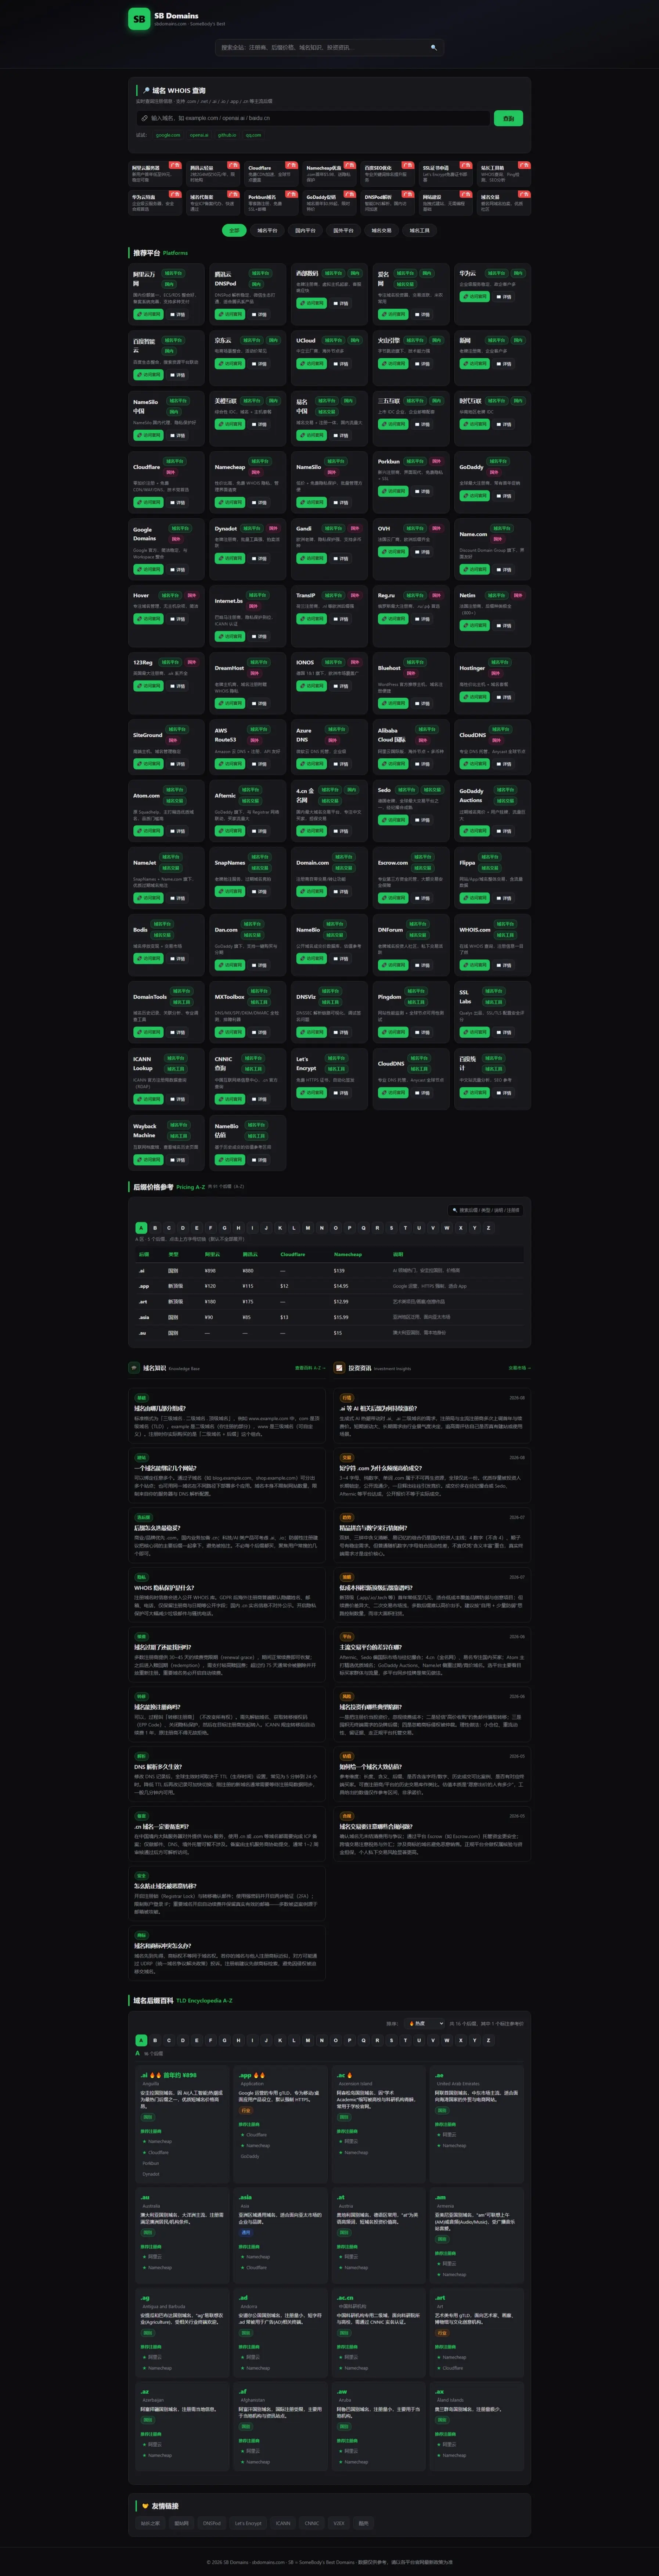Select letter C in the pricing A-Z bar
Image resolution: width=659 pixels, height=2576 pixels.
click(169, 1228)
